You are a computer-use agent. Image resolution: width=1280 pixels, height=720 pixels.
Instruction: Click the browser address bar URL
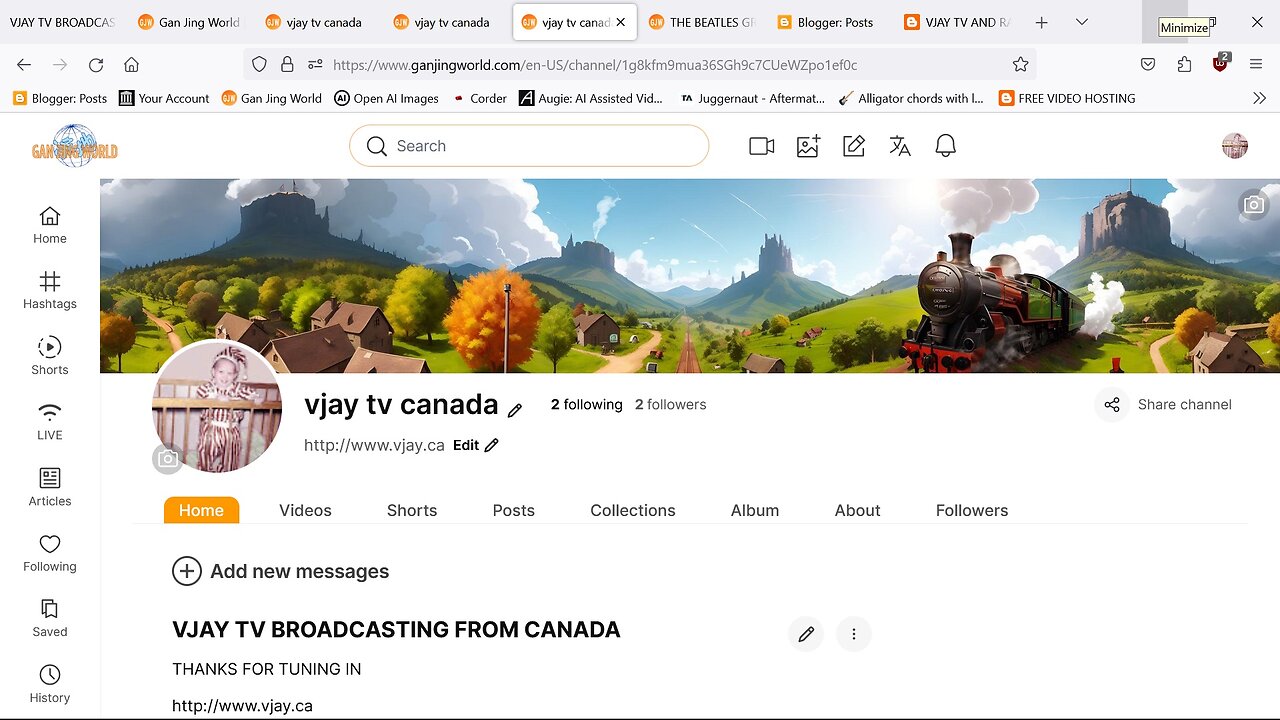tap(595, 65)
